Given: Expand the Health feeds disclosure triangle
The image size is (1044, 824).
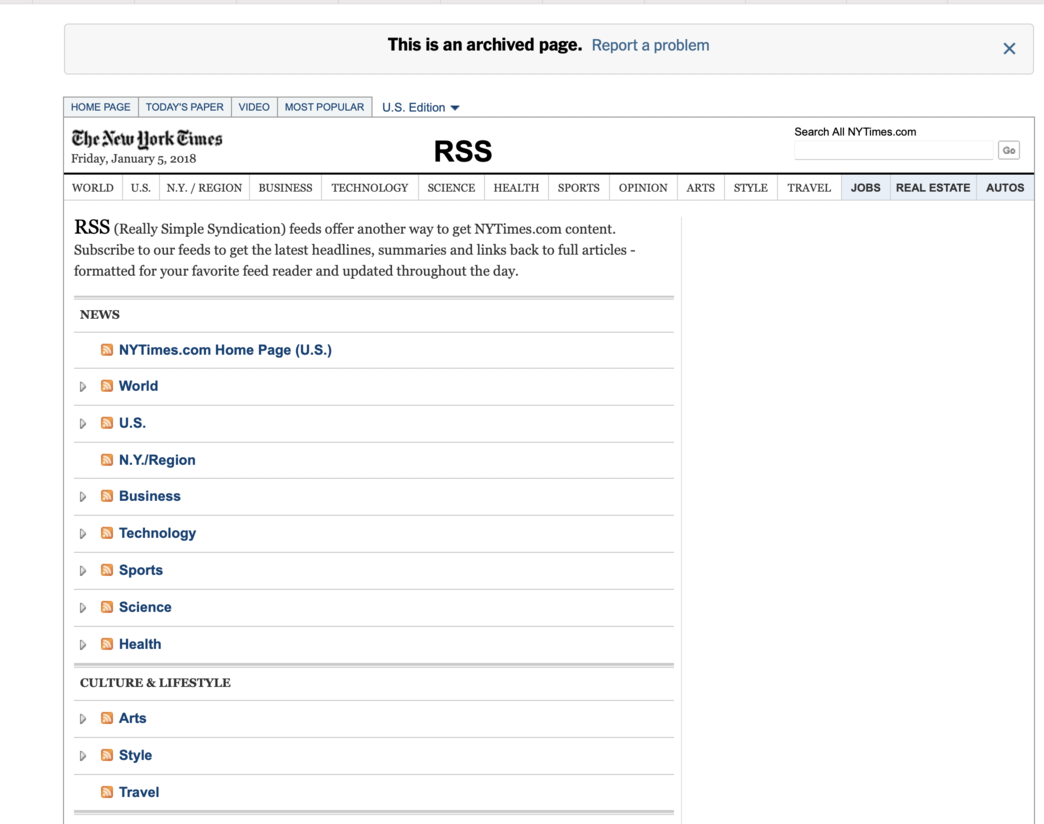Looking at the screenshot, I should tap(83, 645).
